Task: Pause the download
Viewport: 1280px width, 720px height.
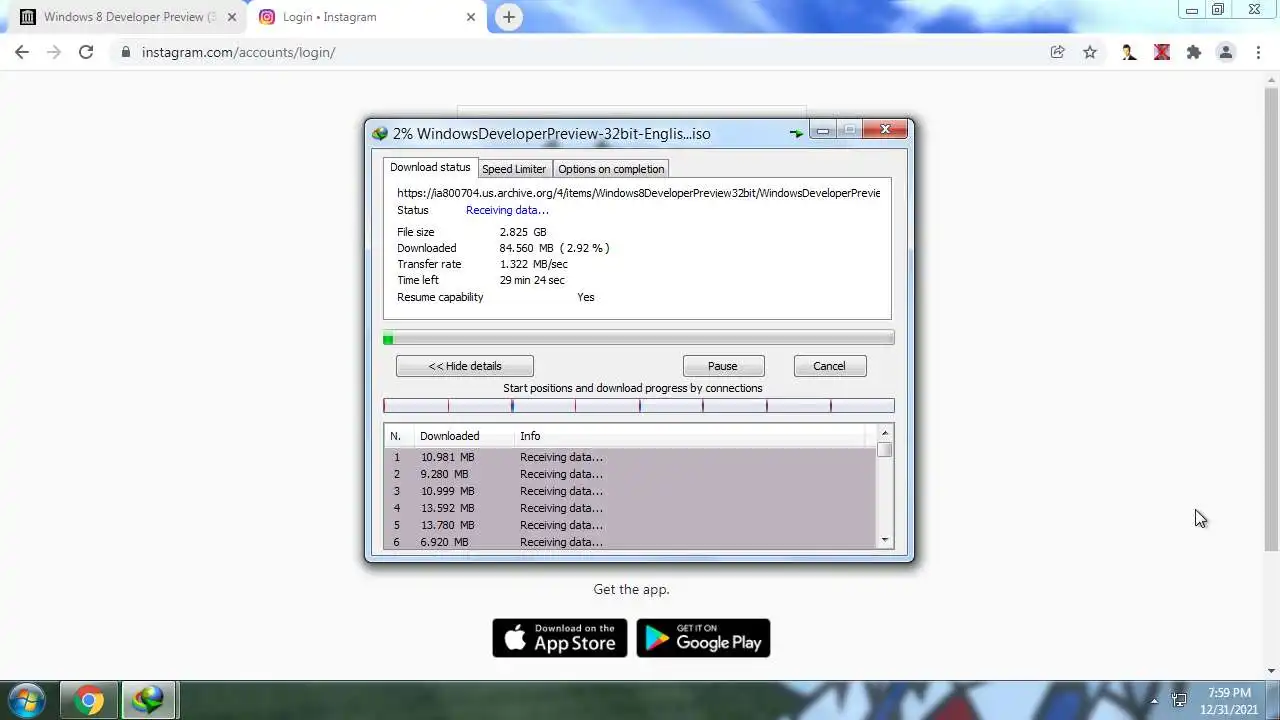Action: (723, 366)
